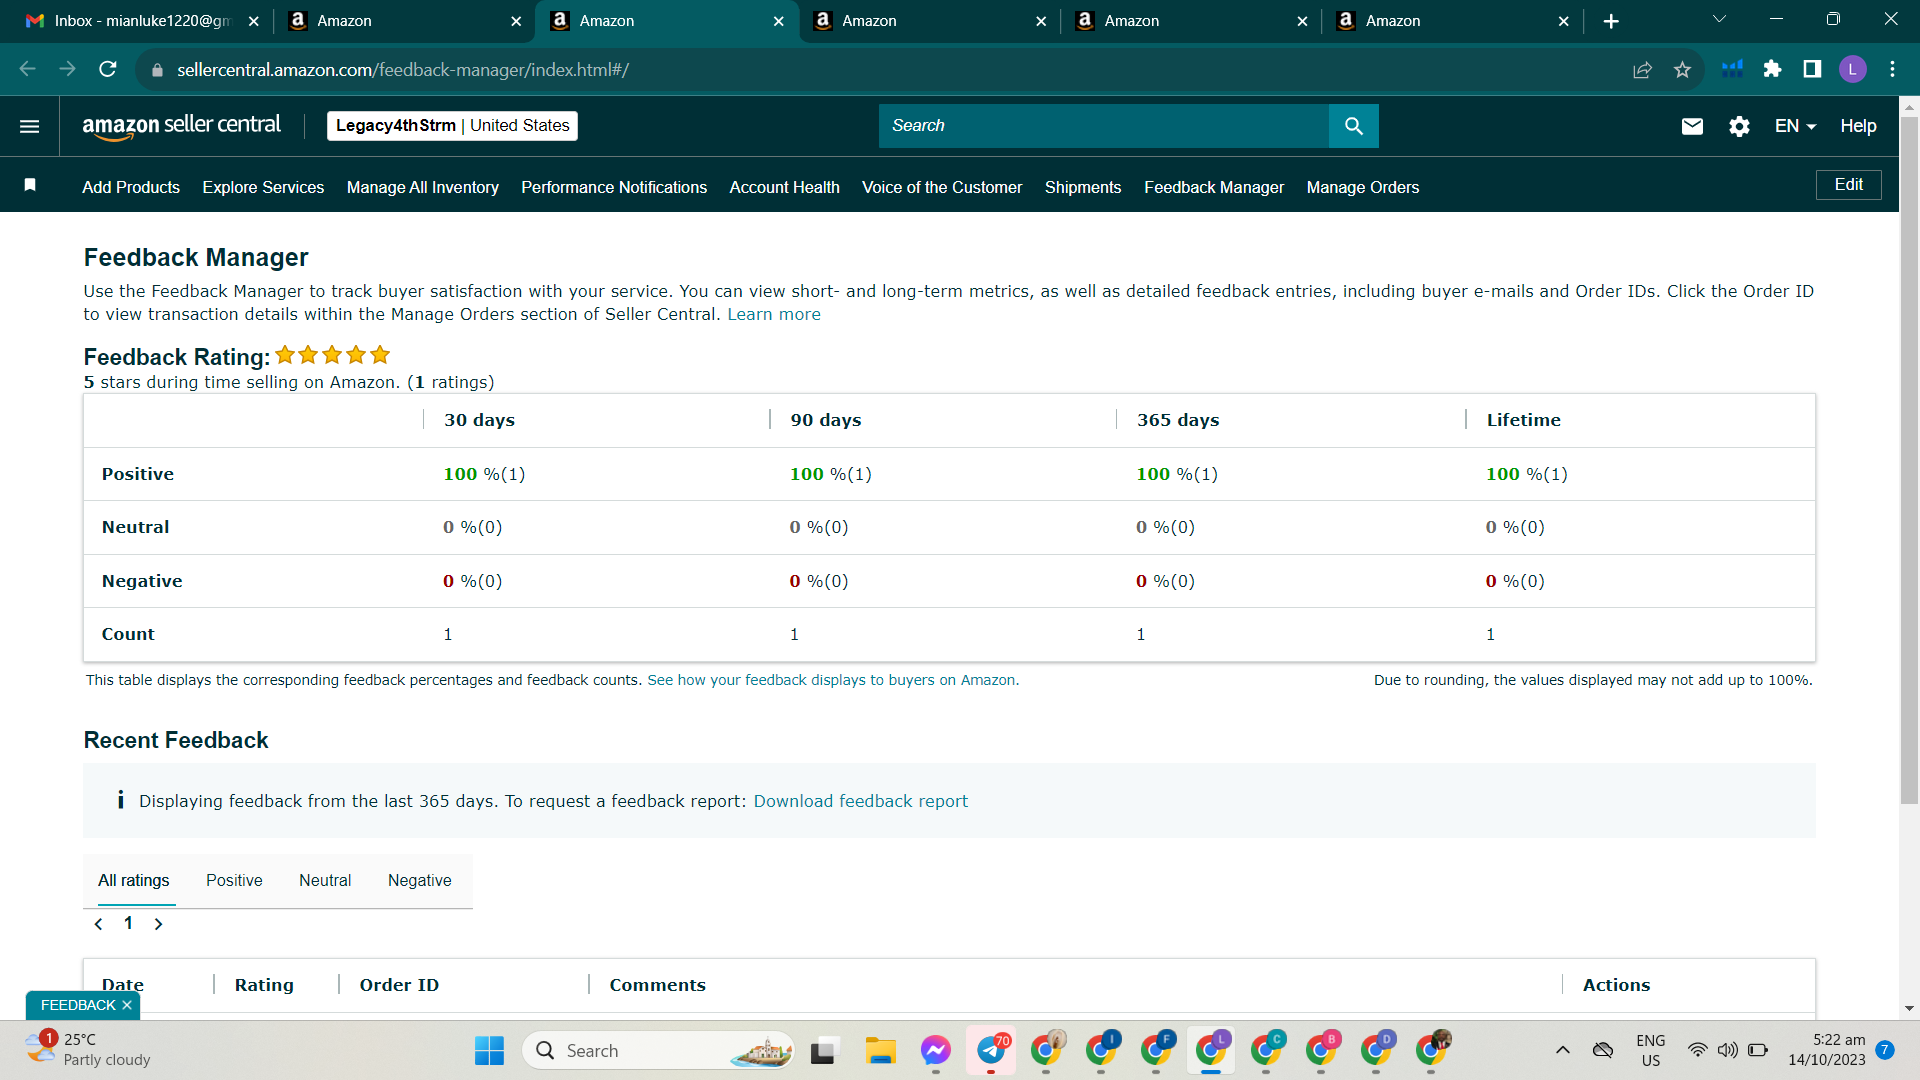Open File Explorer from the taskbar
The height and width of the screenshot is (1080, 1920).
click(x=880, y=1051)
